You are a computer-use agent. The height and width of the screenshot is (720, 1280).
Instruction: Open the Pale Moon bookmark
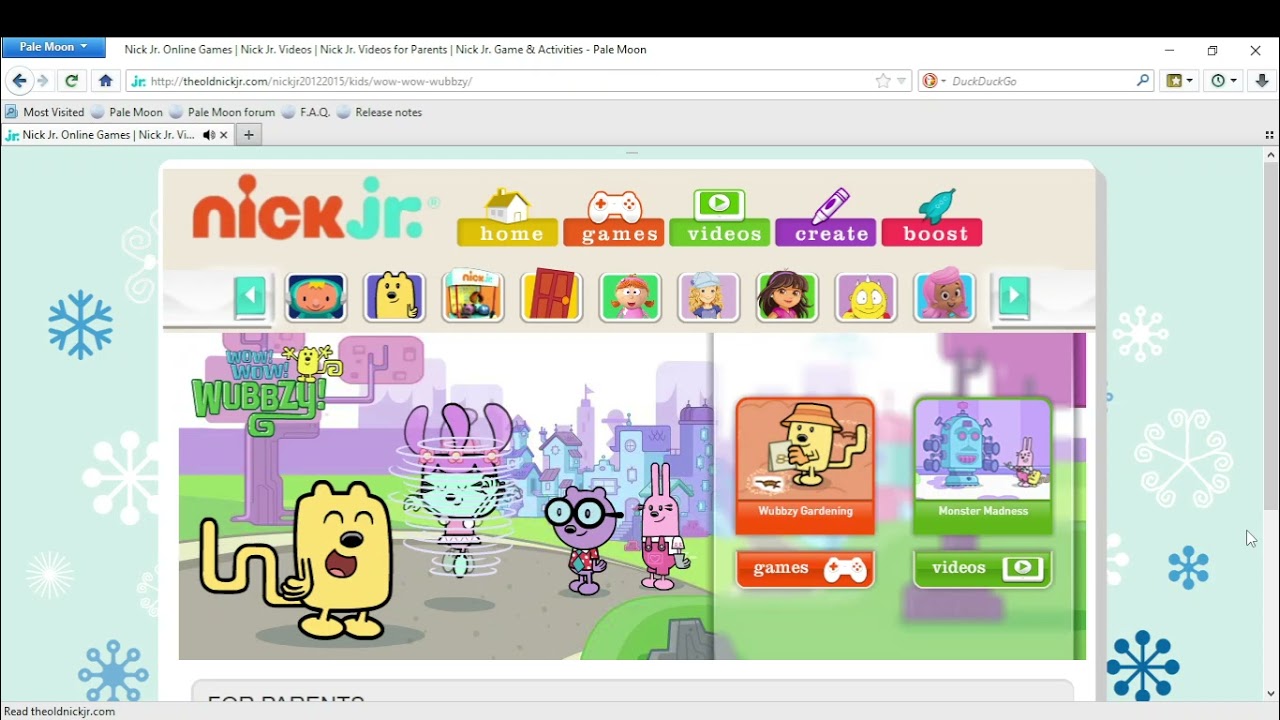coord(127,112)
